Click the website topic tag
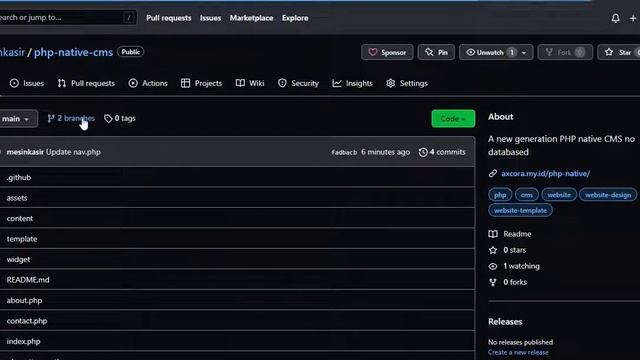 pos(559,195)
